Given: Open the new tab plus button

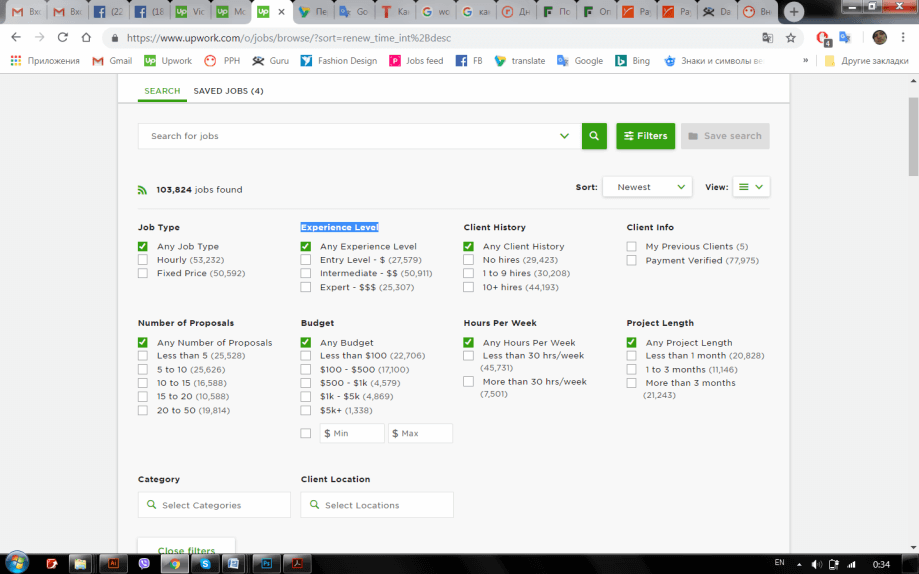Looking at the screenshot, I should (x=794, y=11).
